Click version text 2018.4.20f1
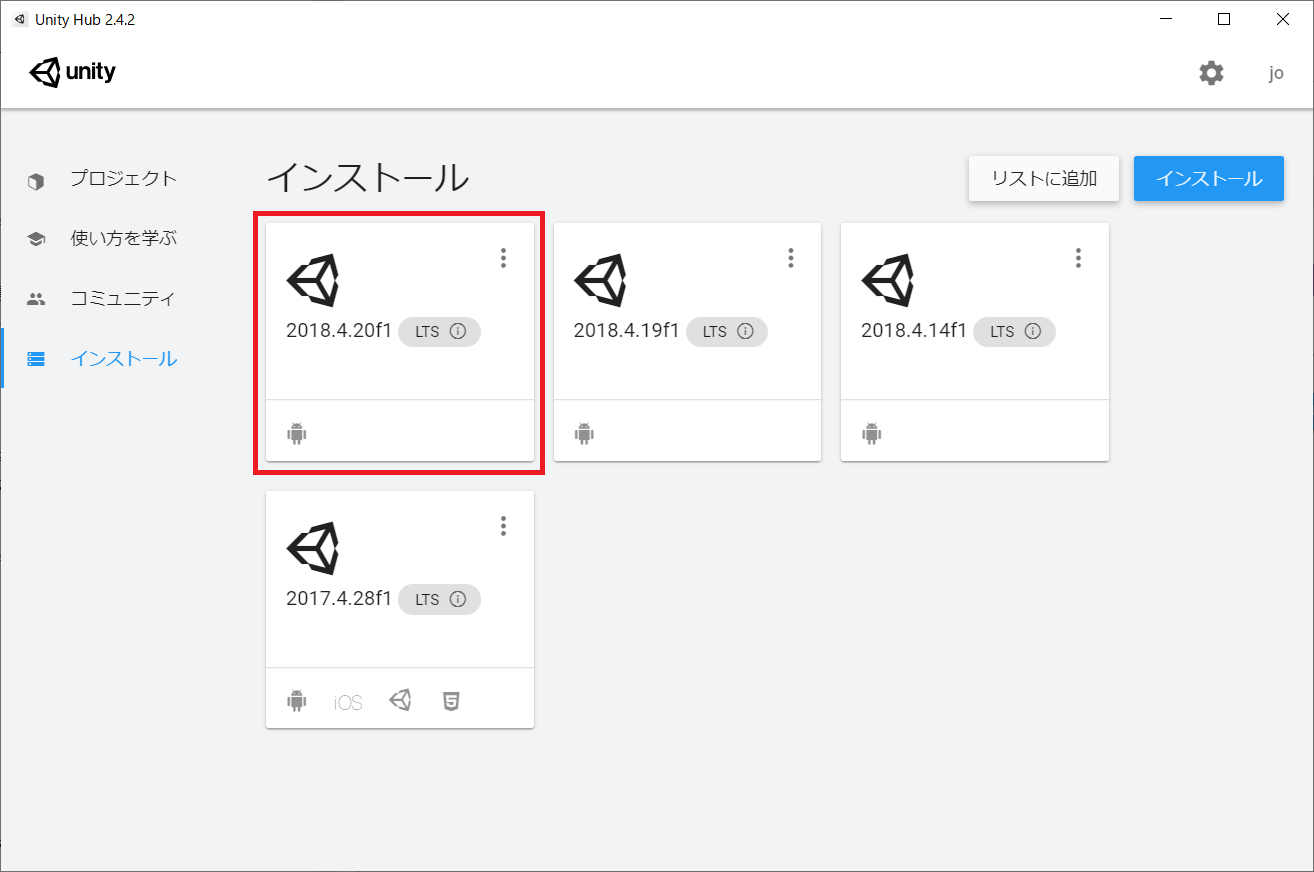1314x872 pixels. click(x=339, y=331)
